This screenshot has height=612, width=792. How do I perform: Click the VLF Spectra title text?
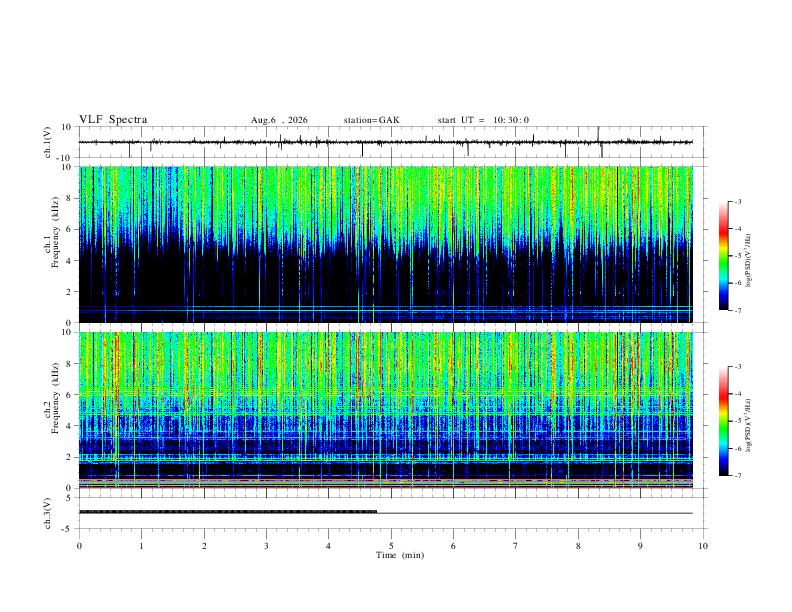pos(113,120)
